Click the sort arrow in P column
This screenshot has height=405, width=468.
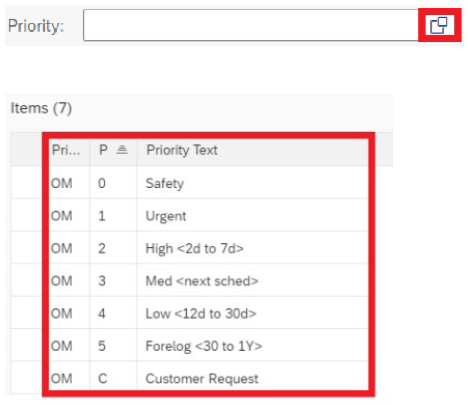122,150
